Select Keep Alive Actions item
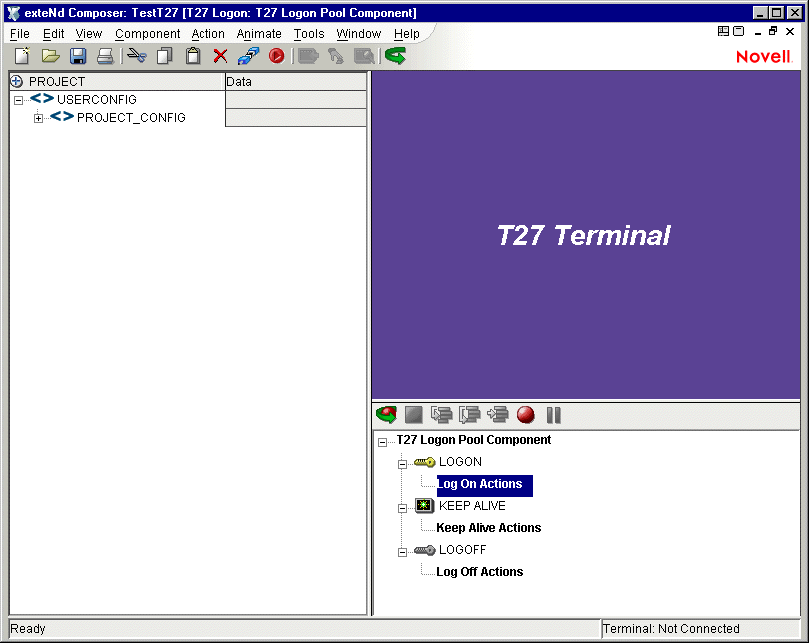809x643 pixels. (x=489, y=528)
